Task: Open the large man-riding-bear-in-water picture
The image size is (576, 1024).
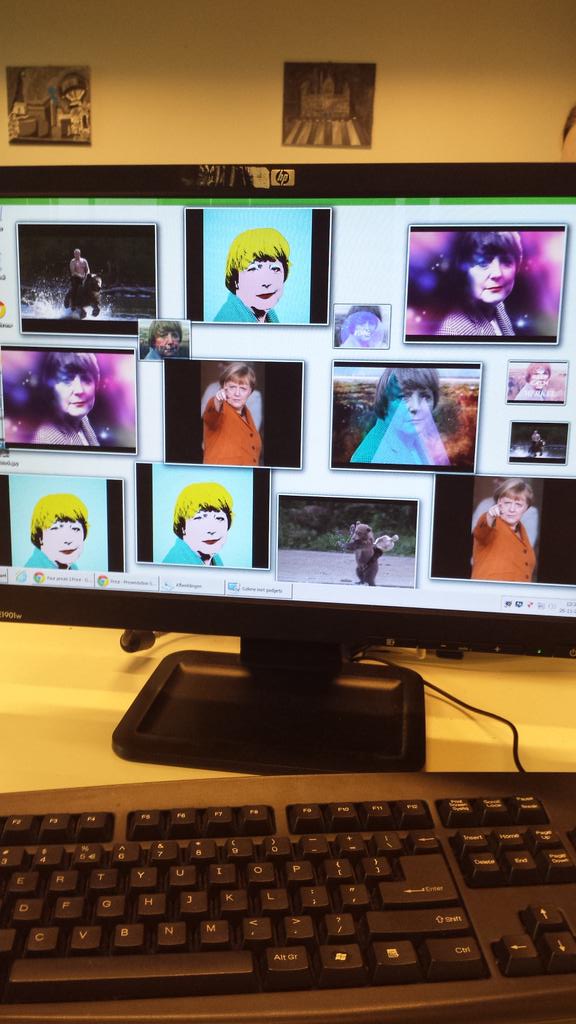Action: tap(87, 279)
